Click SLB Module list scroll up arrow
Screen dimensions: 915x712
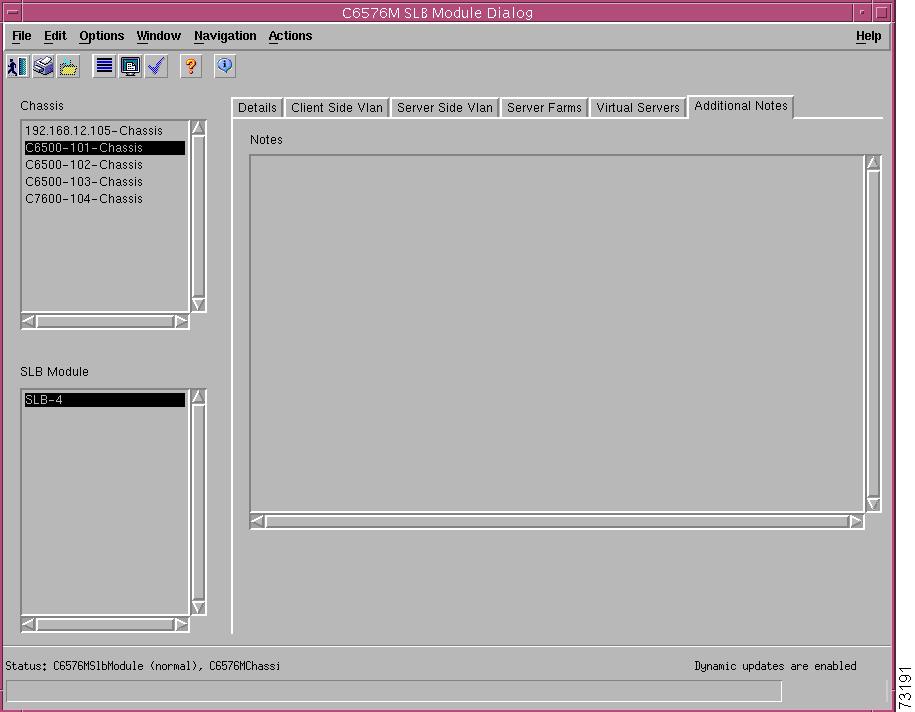click(x=198, y=397)
